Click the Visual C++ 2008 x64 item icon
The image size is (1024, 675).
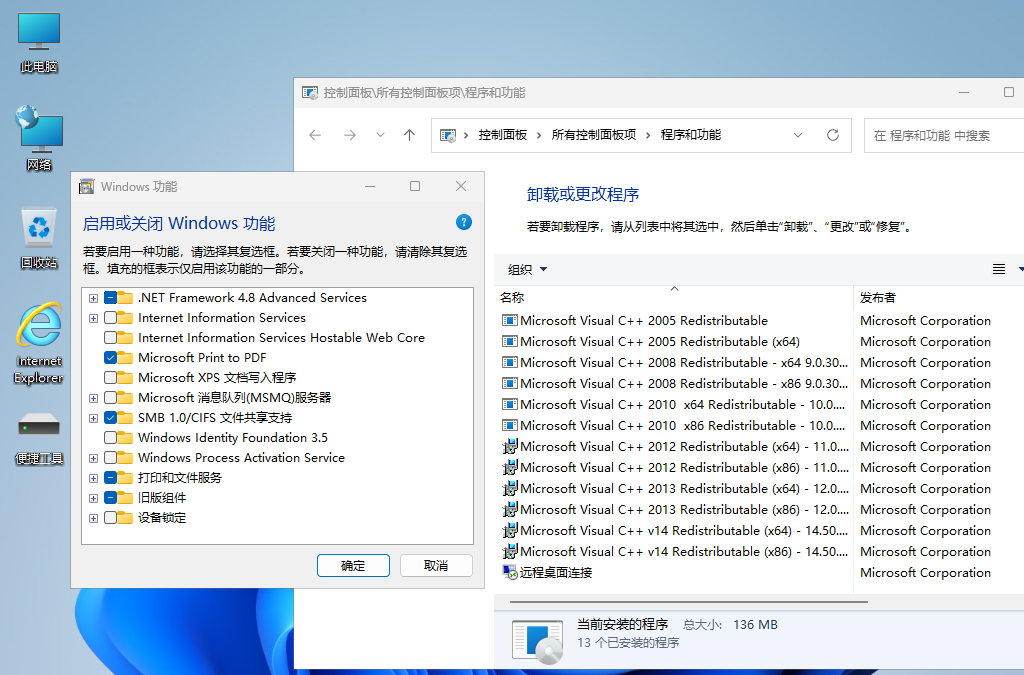tap(509, 362)
